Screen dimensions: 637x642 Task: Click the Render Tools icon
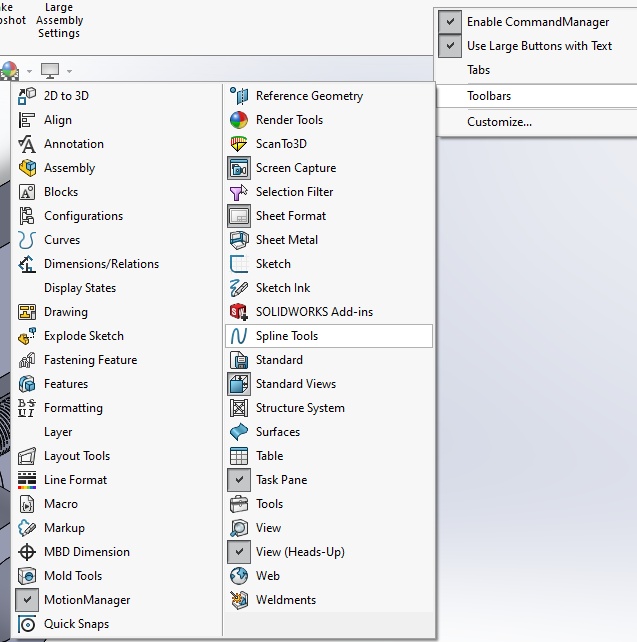[x=239, y=120]
